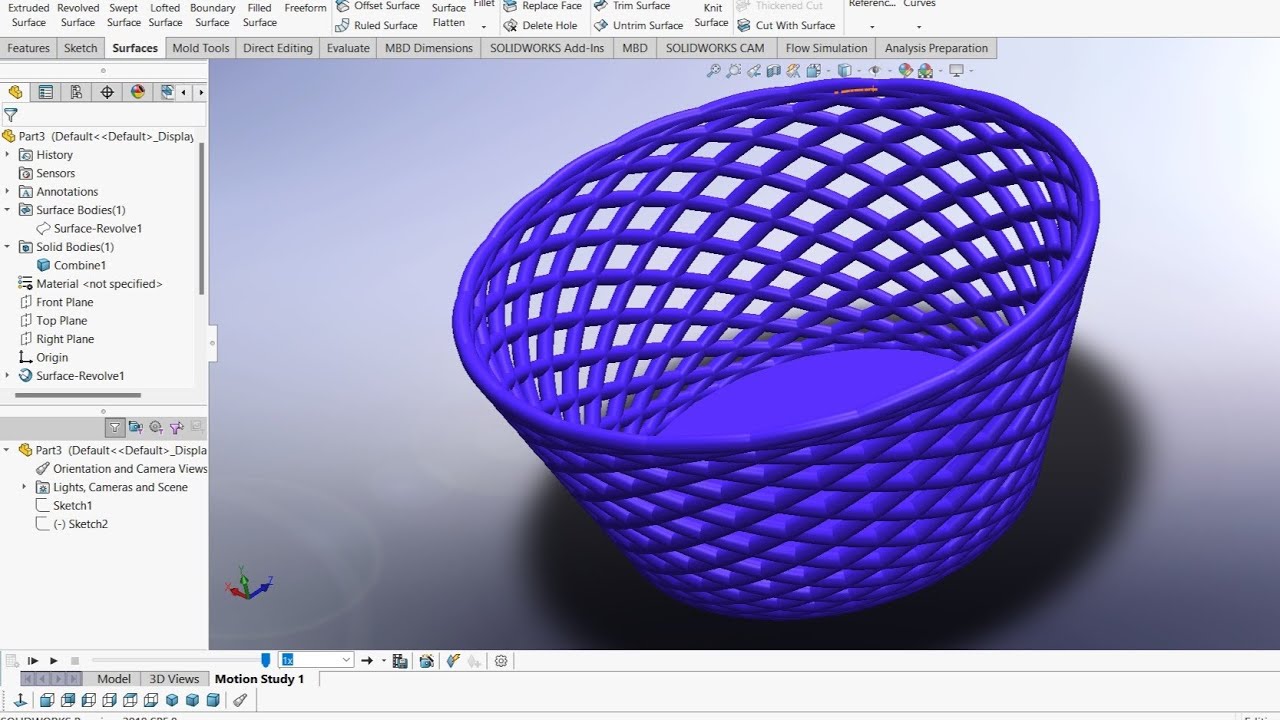
Task: Open Display Style cube icon
Action: [844, 71]
